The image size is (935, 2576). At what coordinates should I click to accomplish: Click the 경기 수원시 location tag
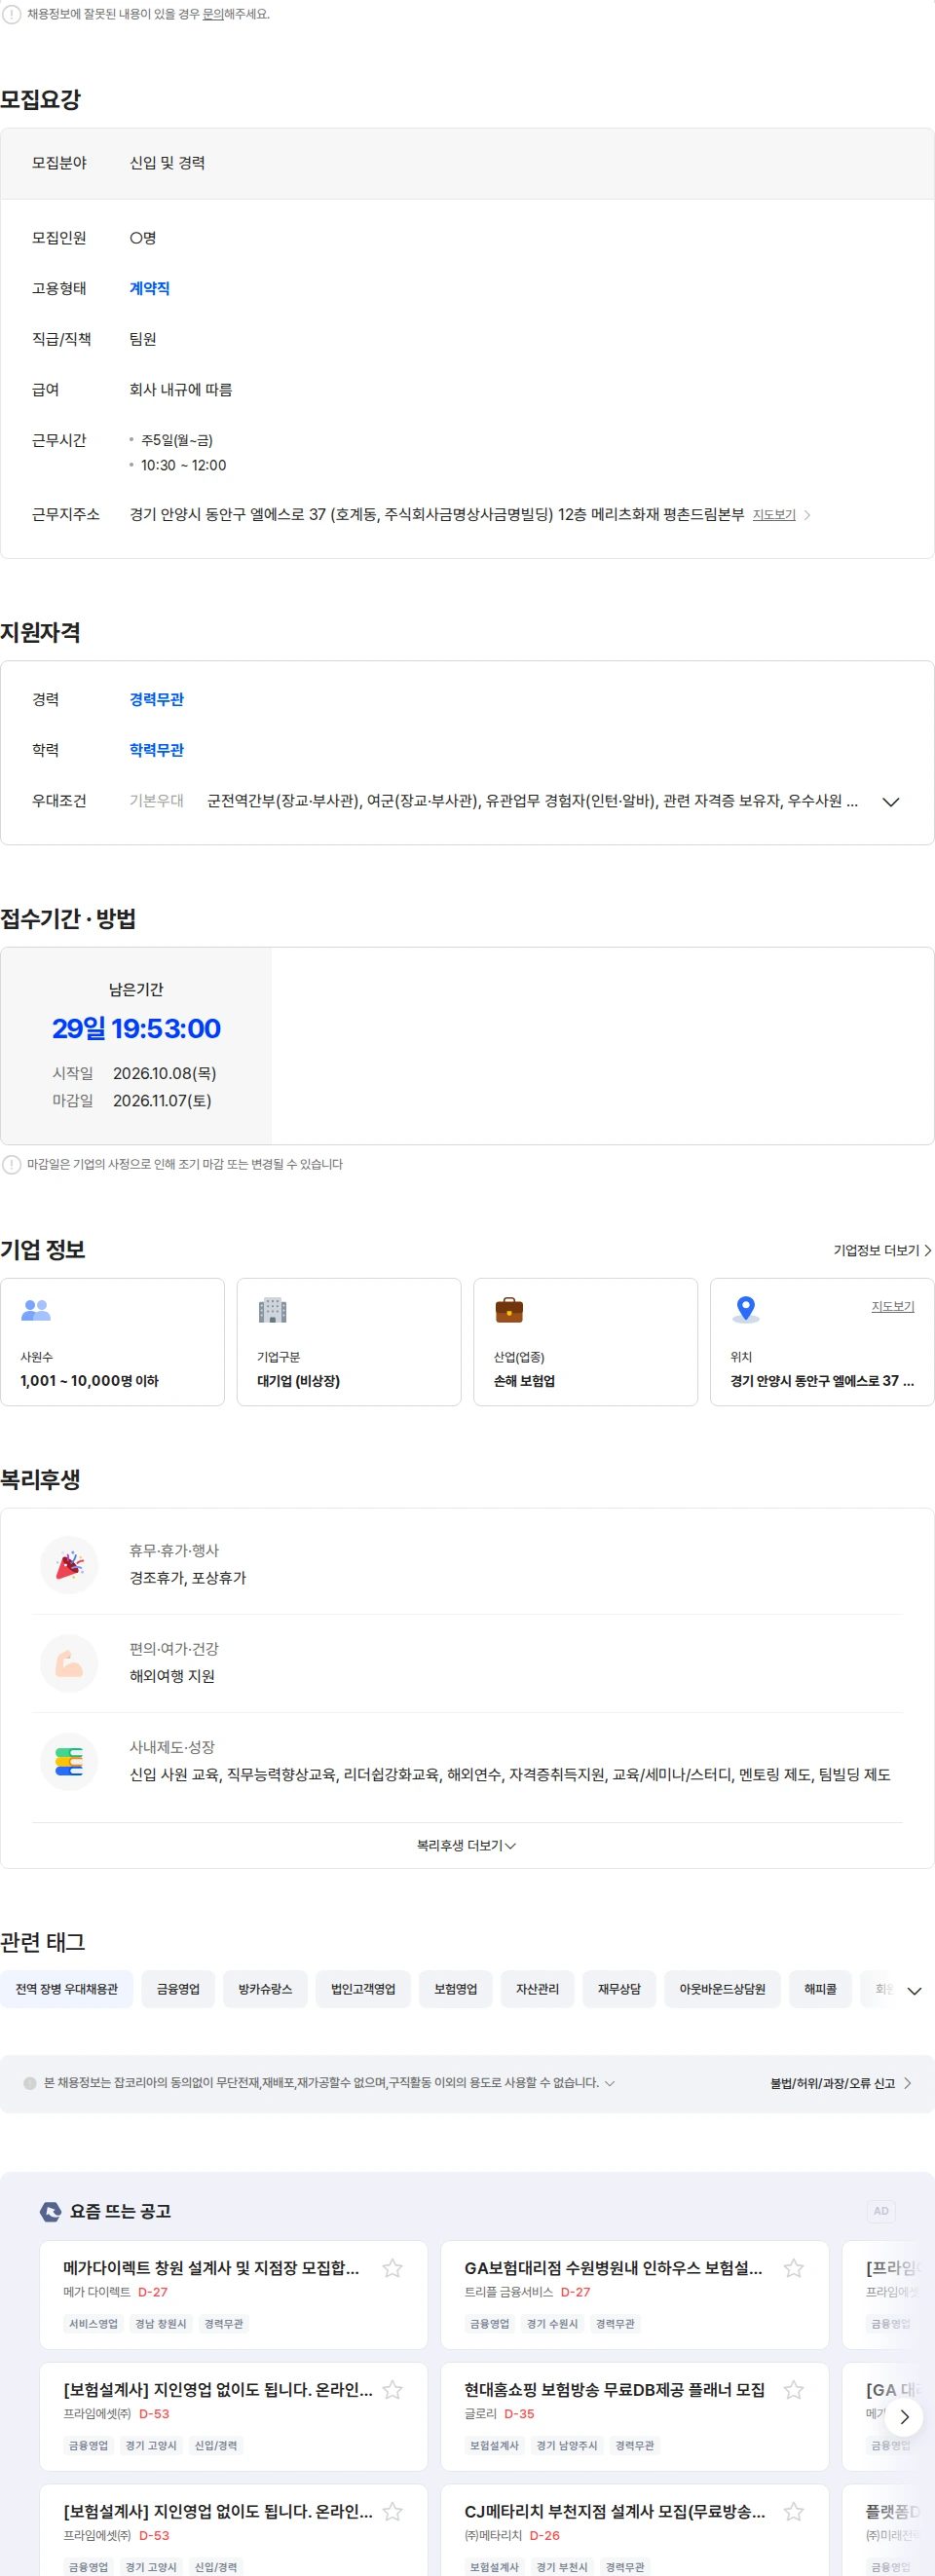pos(552,2324)
